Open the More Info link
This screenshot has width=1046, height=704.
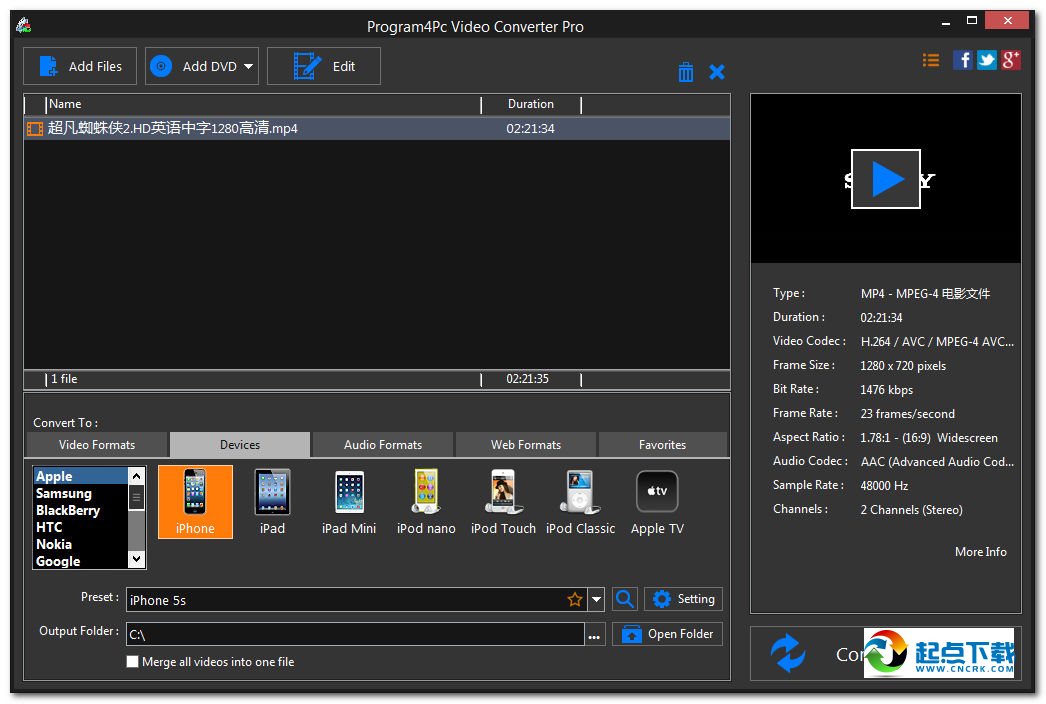[980, 552]
